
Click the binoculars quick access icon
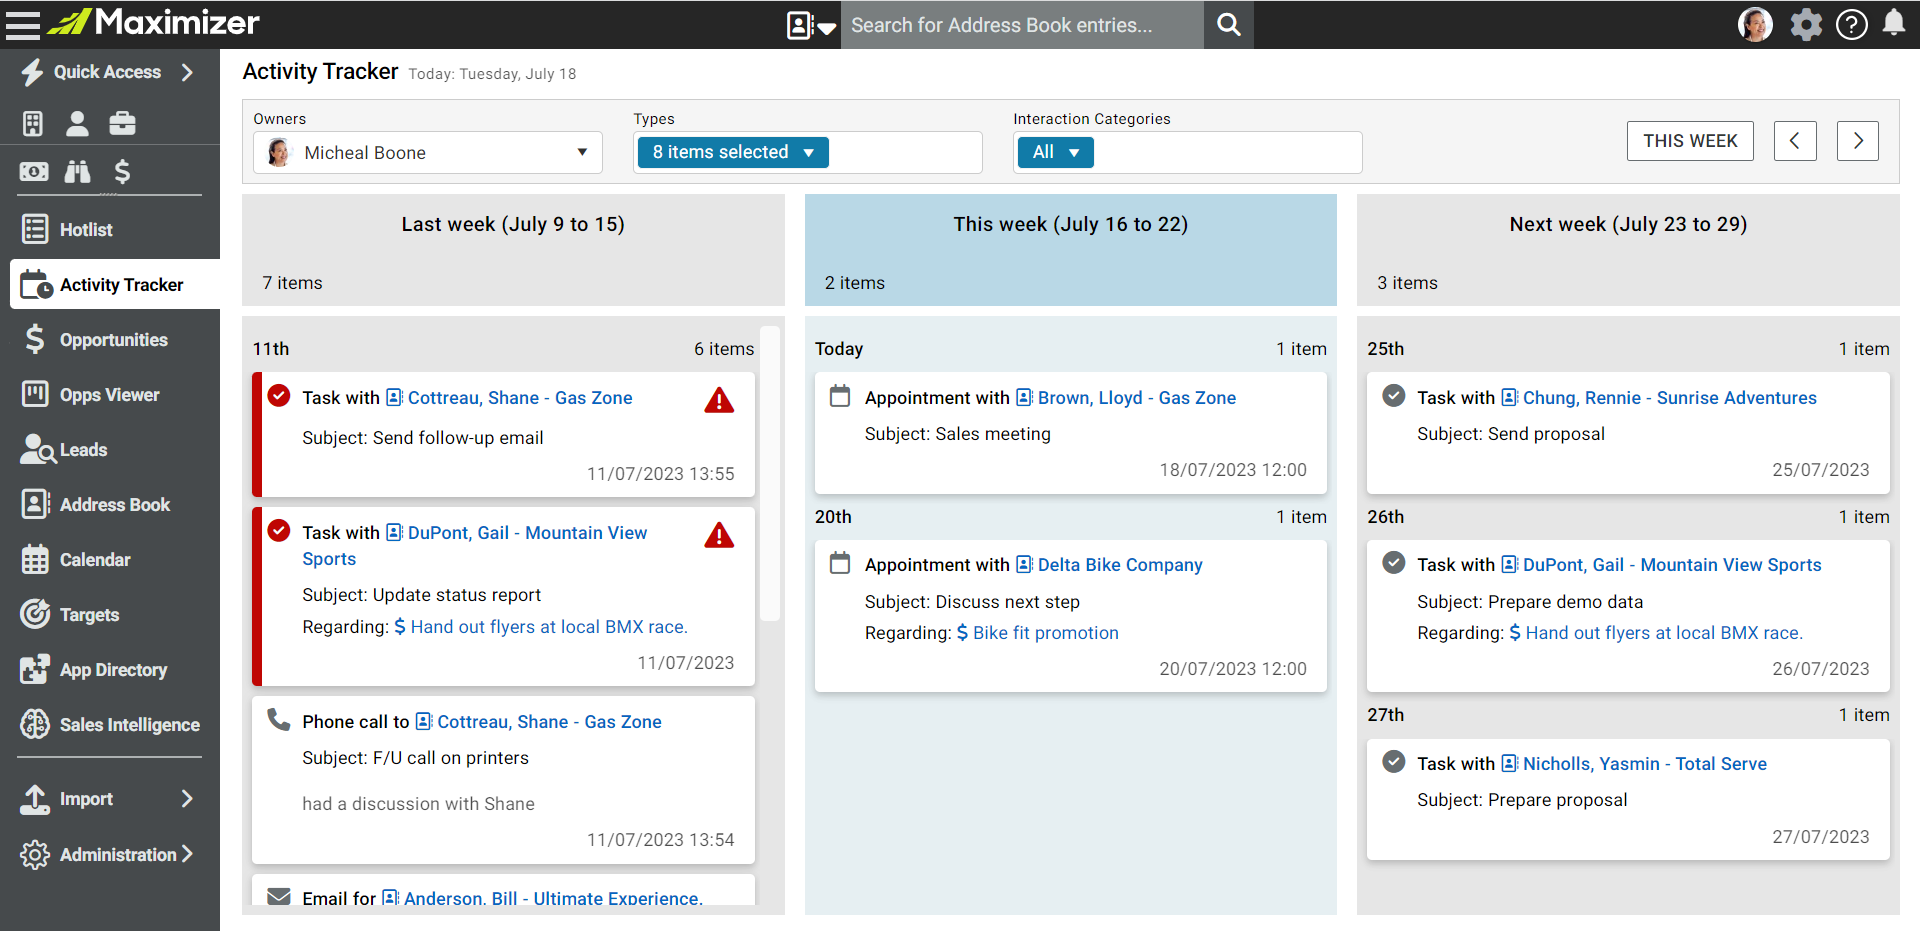tap(77, 172)
